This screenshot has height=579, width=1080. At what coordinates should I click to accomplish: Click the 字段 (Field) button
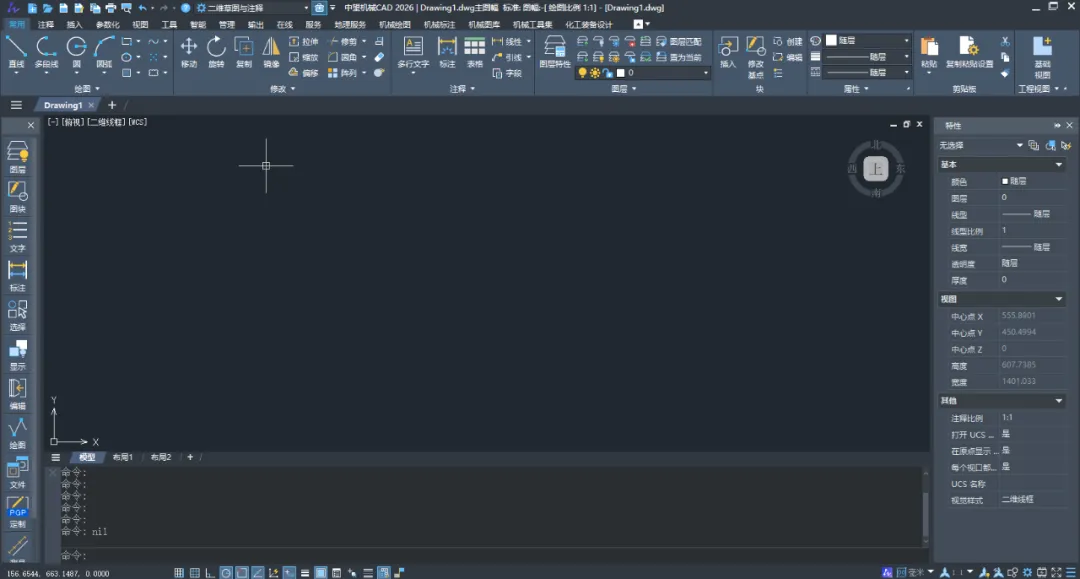coord(508,73)
